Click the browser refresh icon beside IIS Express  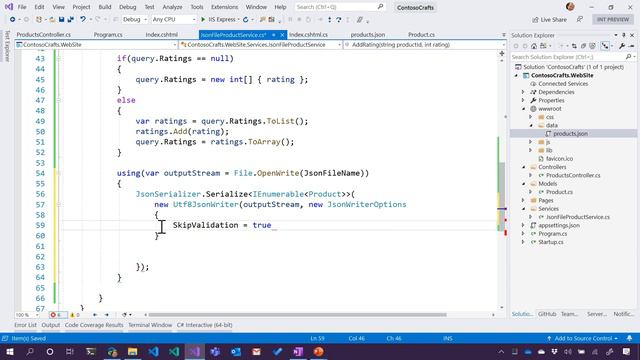click(x=245, y=19)
